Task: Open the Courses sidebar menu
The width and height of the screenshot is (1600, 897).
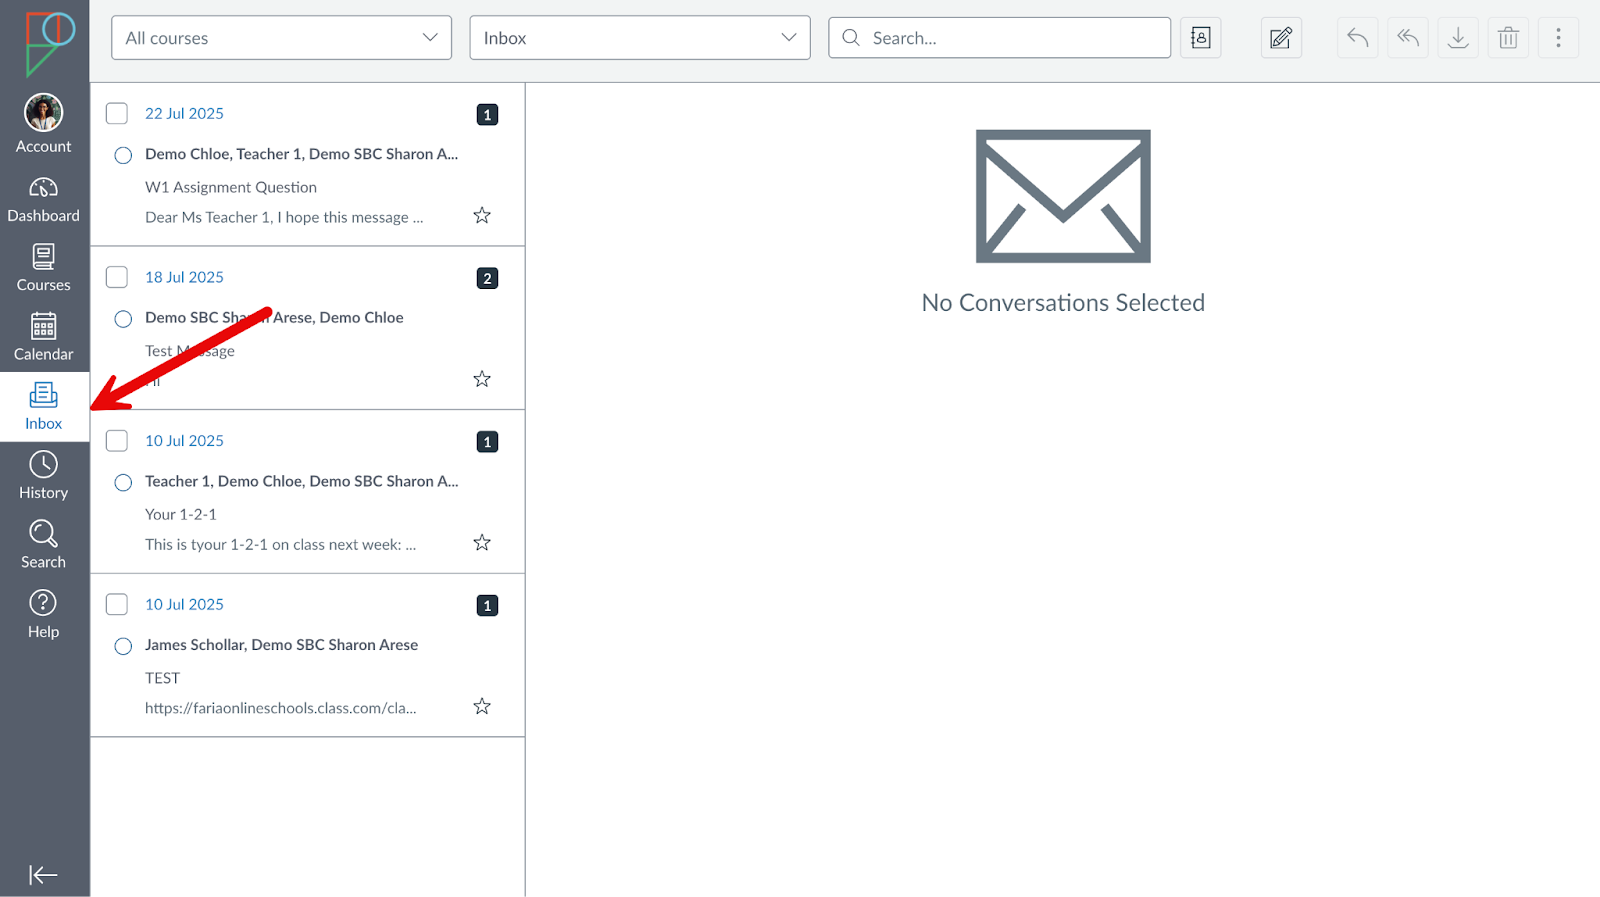Action: [x=43, y=269]
